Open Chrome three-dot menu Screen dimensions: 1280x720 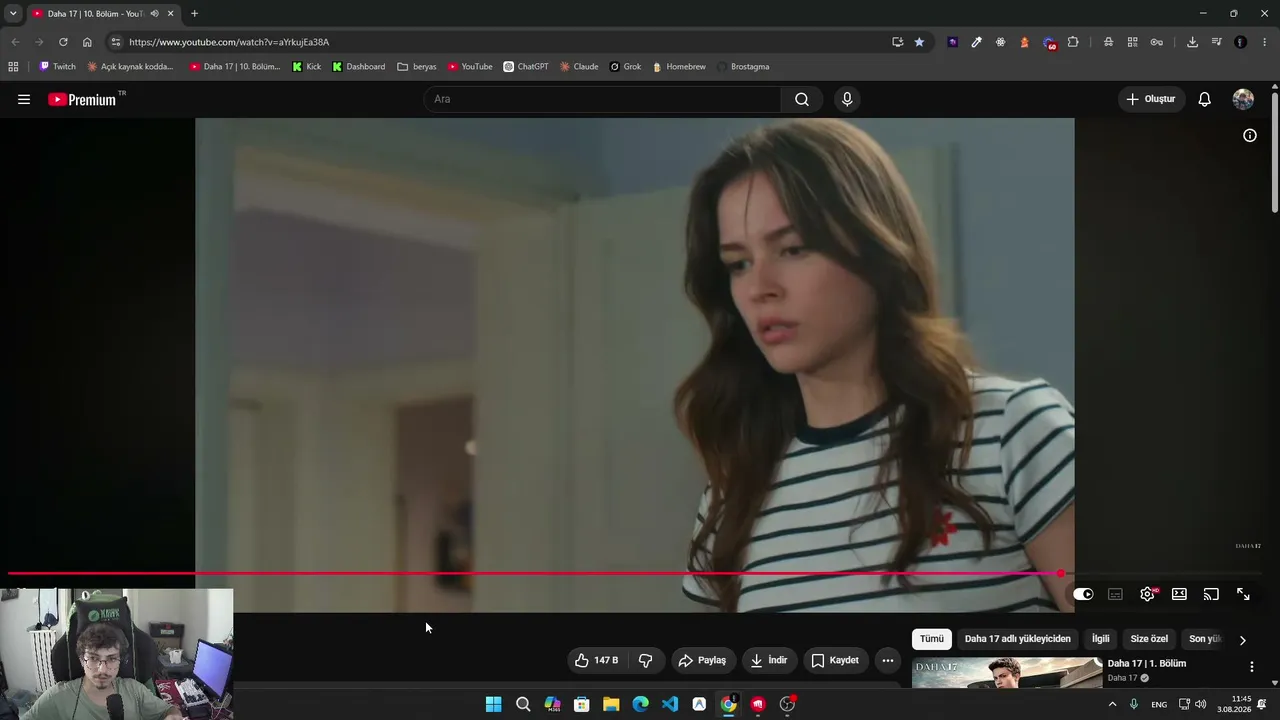pyautogui.click(x=1265, y=42)
